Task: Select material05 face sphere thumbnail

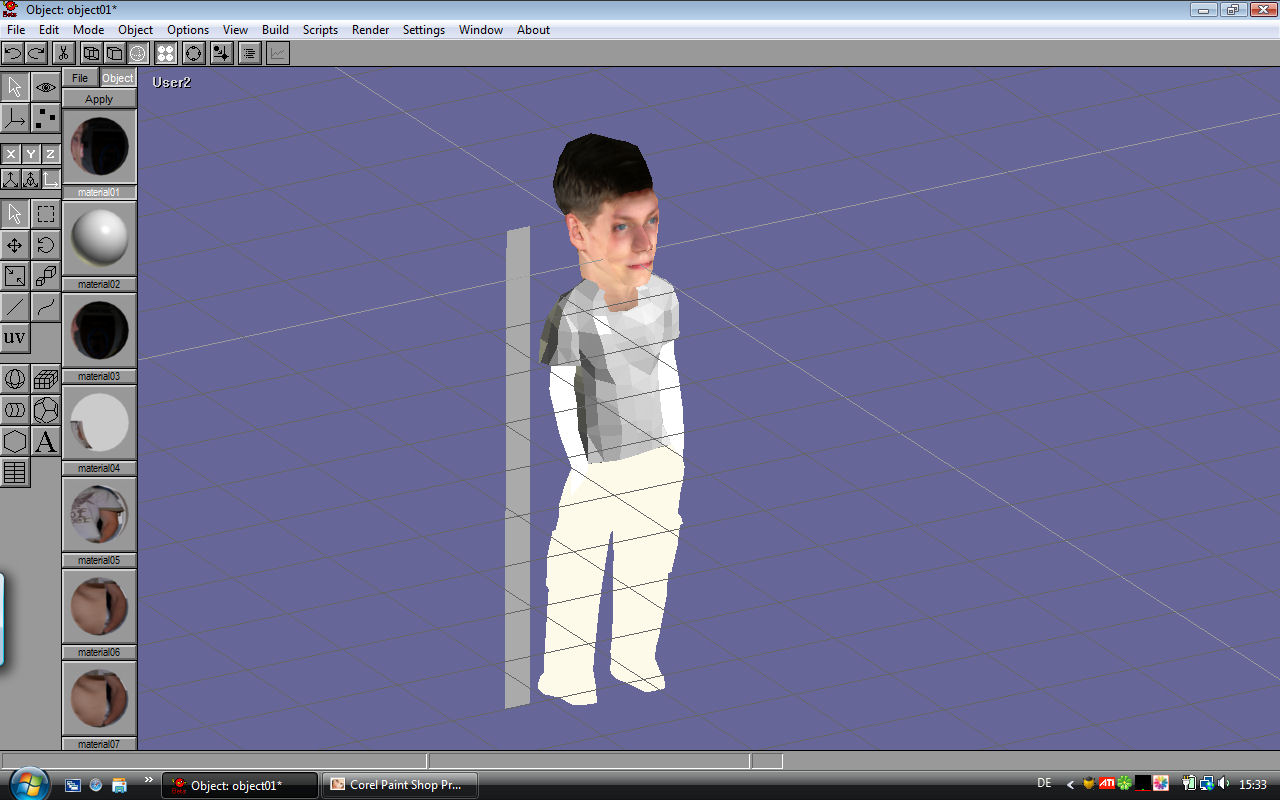Action: click(99, 515)
